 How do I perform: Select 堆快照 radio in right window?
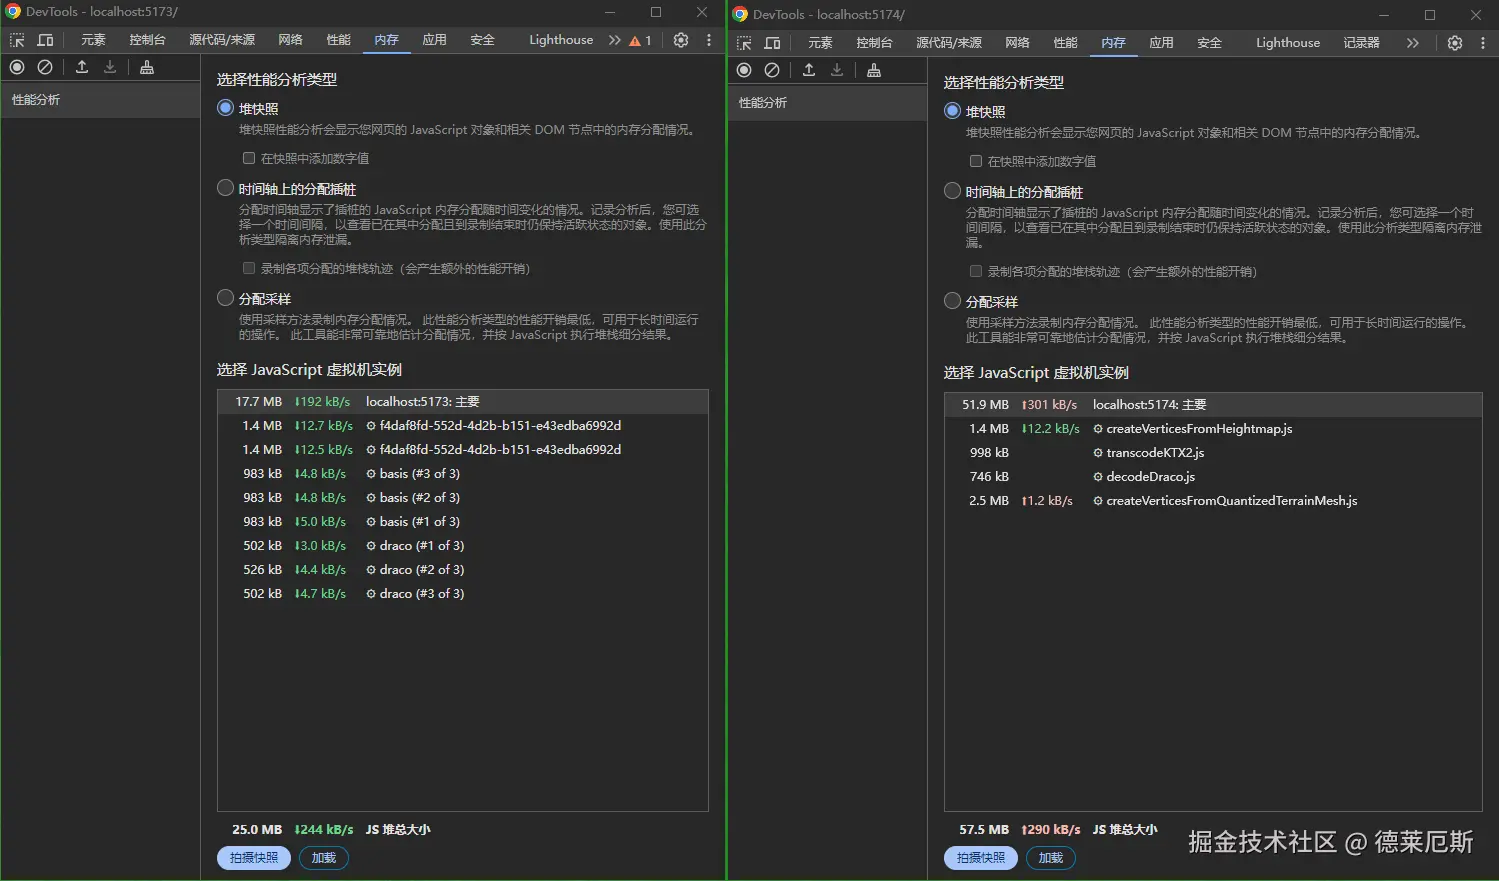953,111
